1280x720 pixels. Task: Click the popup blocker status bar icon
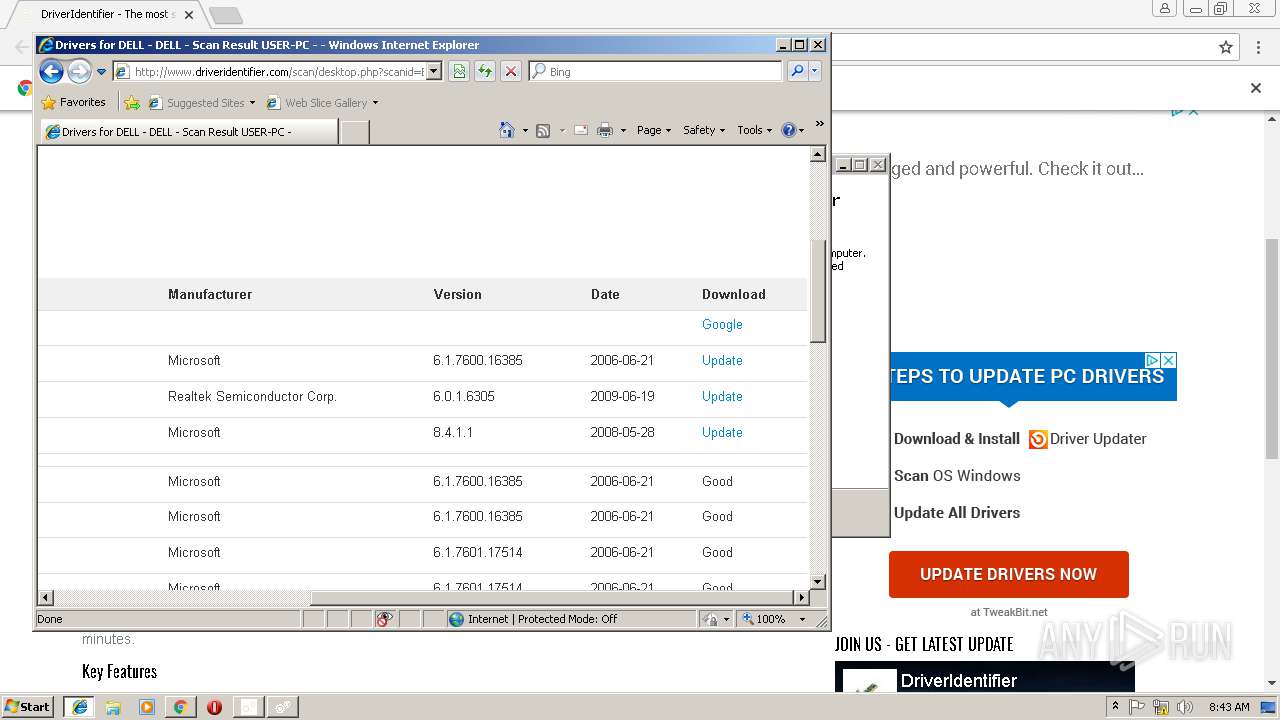[384, 619]
